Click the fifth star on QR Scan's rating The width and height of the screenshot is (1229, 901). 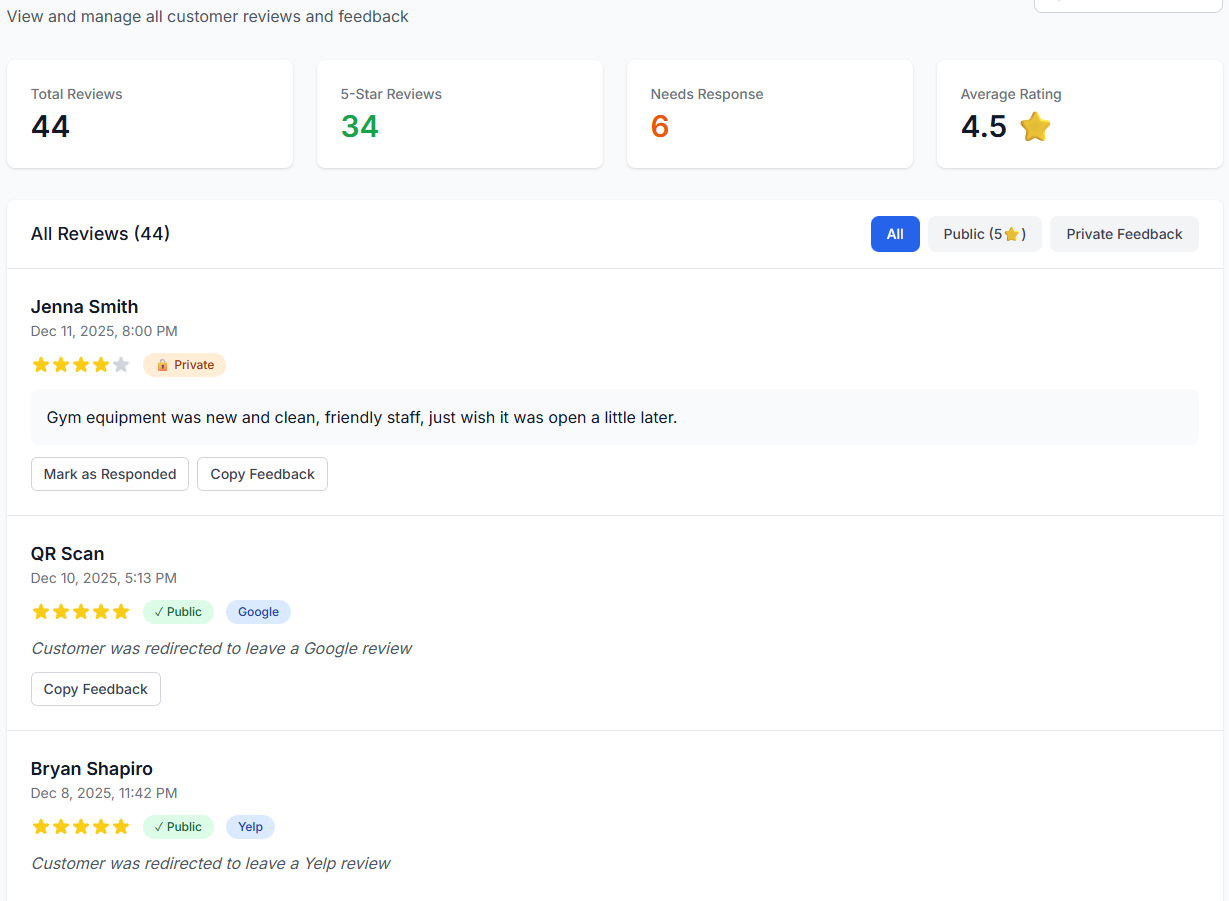(x=121, y=612)
